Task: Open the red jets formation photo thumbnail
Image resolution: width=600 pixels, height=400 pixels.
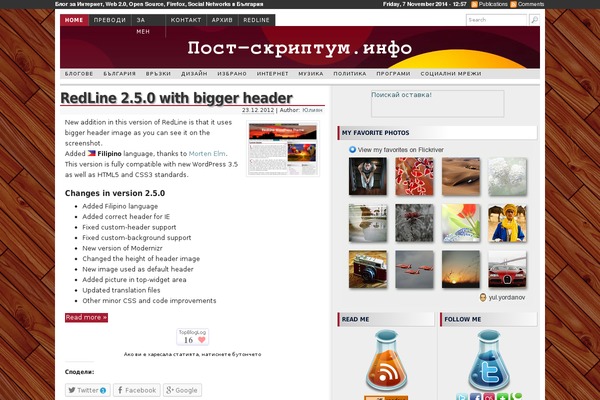Action: coord(414,269)
